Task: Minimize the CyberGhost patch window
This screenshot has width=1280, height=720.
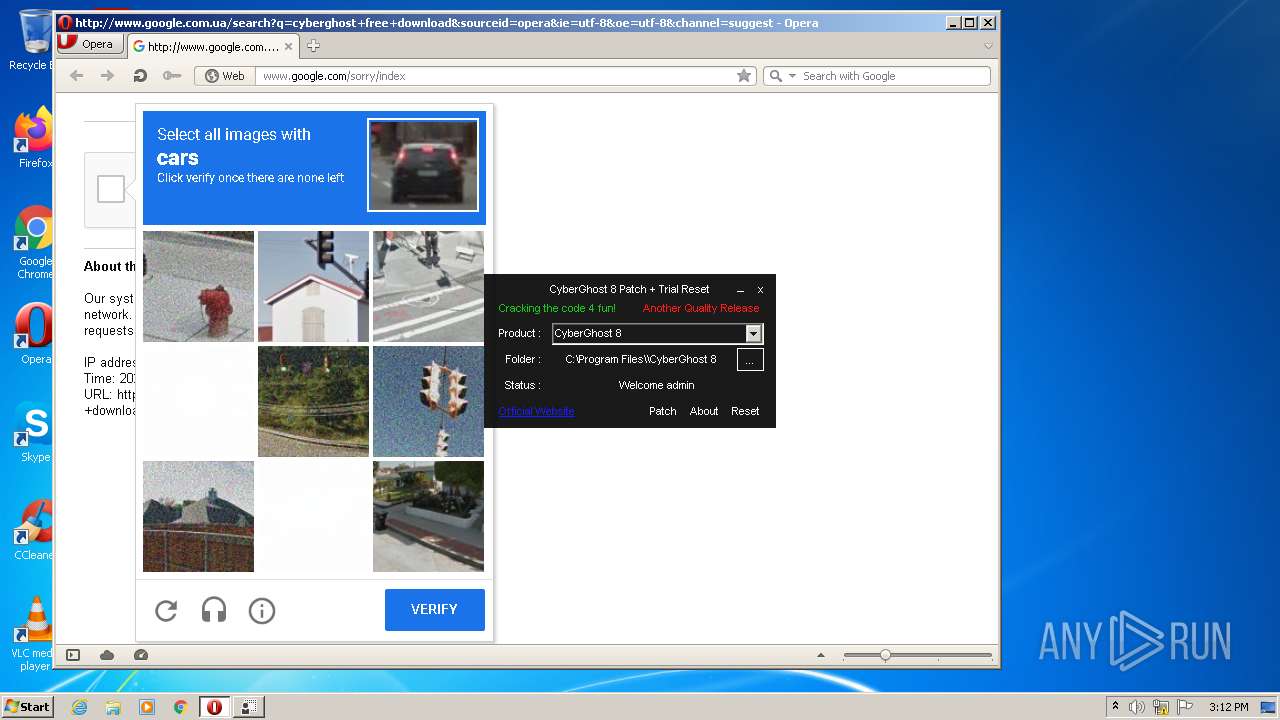Action: point(741,289)
